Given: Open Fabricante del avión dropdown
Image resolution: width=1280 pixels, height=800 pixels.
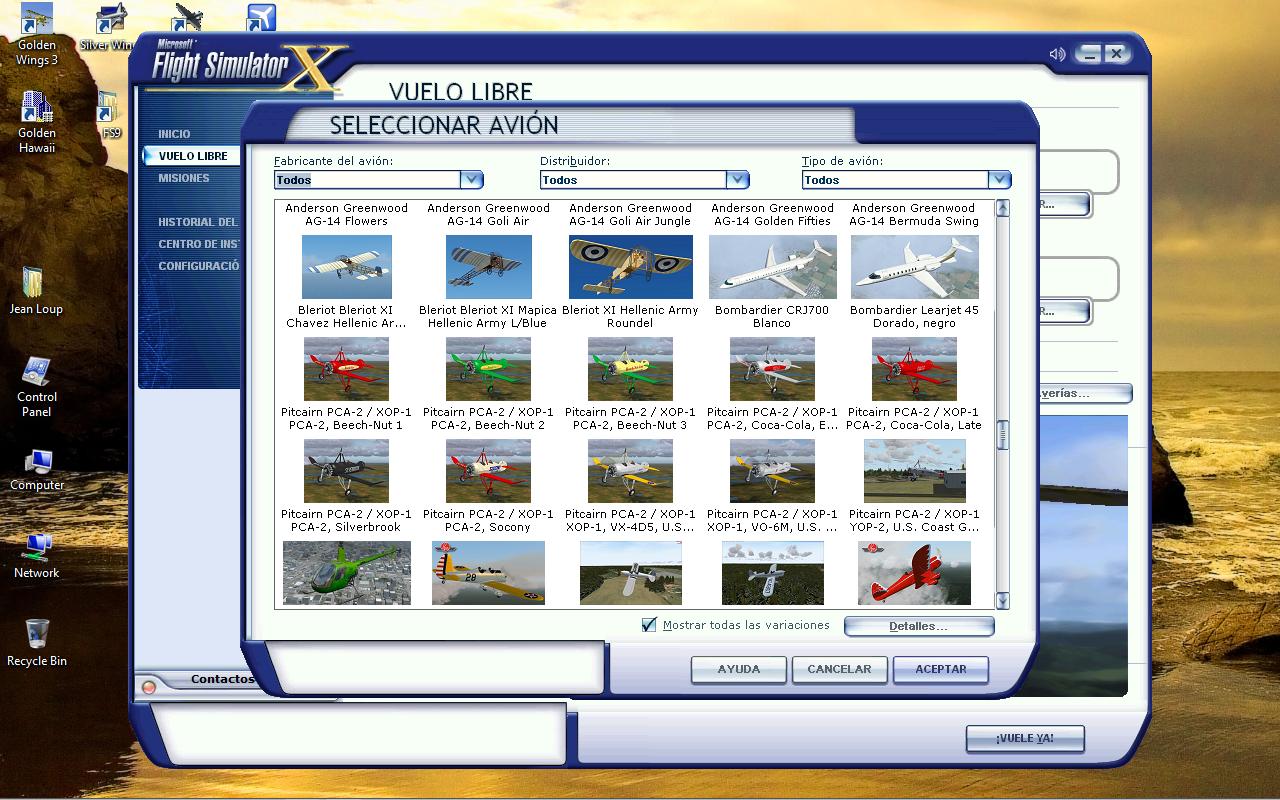Looking at the screenshot, I should tap(378, 180).
